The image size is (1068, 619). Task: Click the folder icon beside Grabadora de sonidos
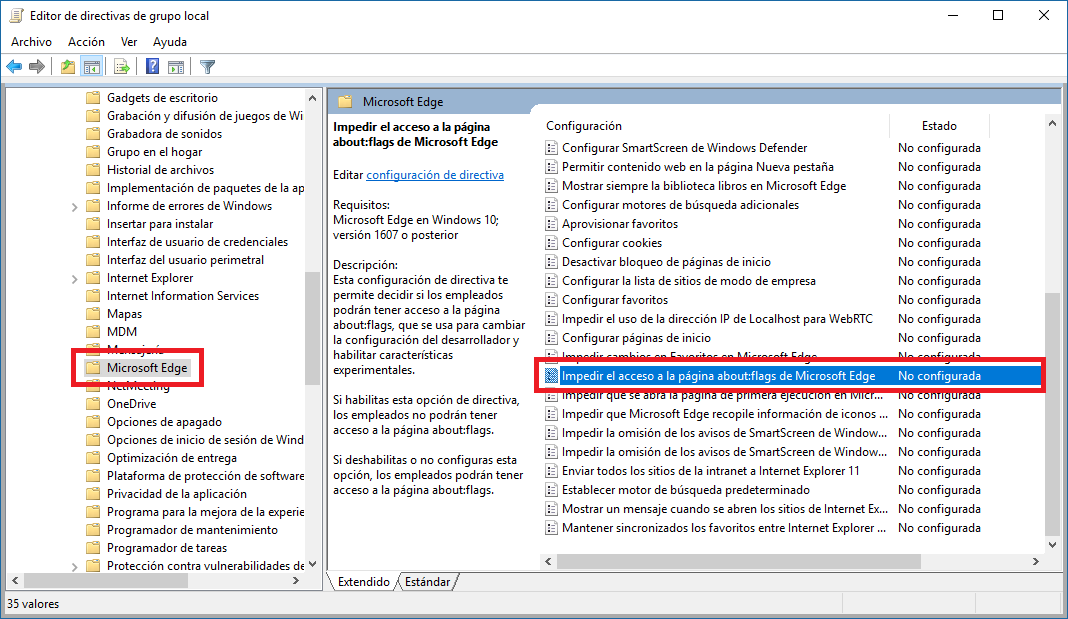(93, 134)
